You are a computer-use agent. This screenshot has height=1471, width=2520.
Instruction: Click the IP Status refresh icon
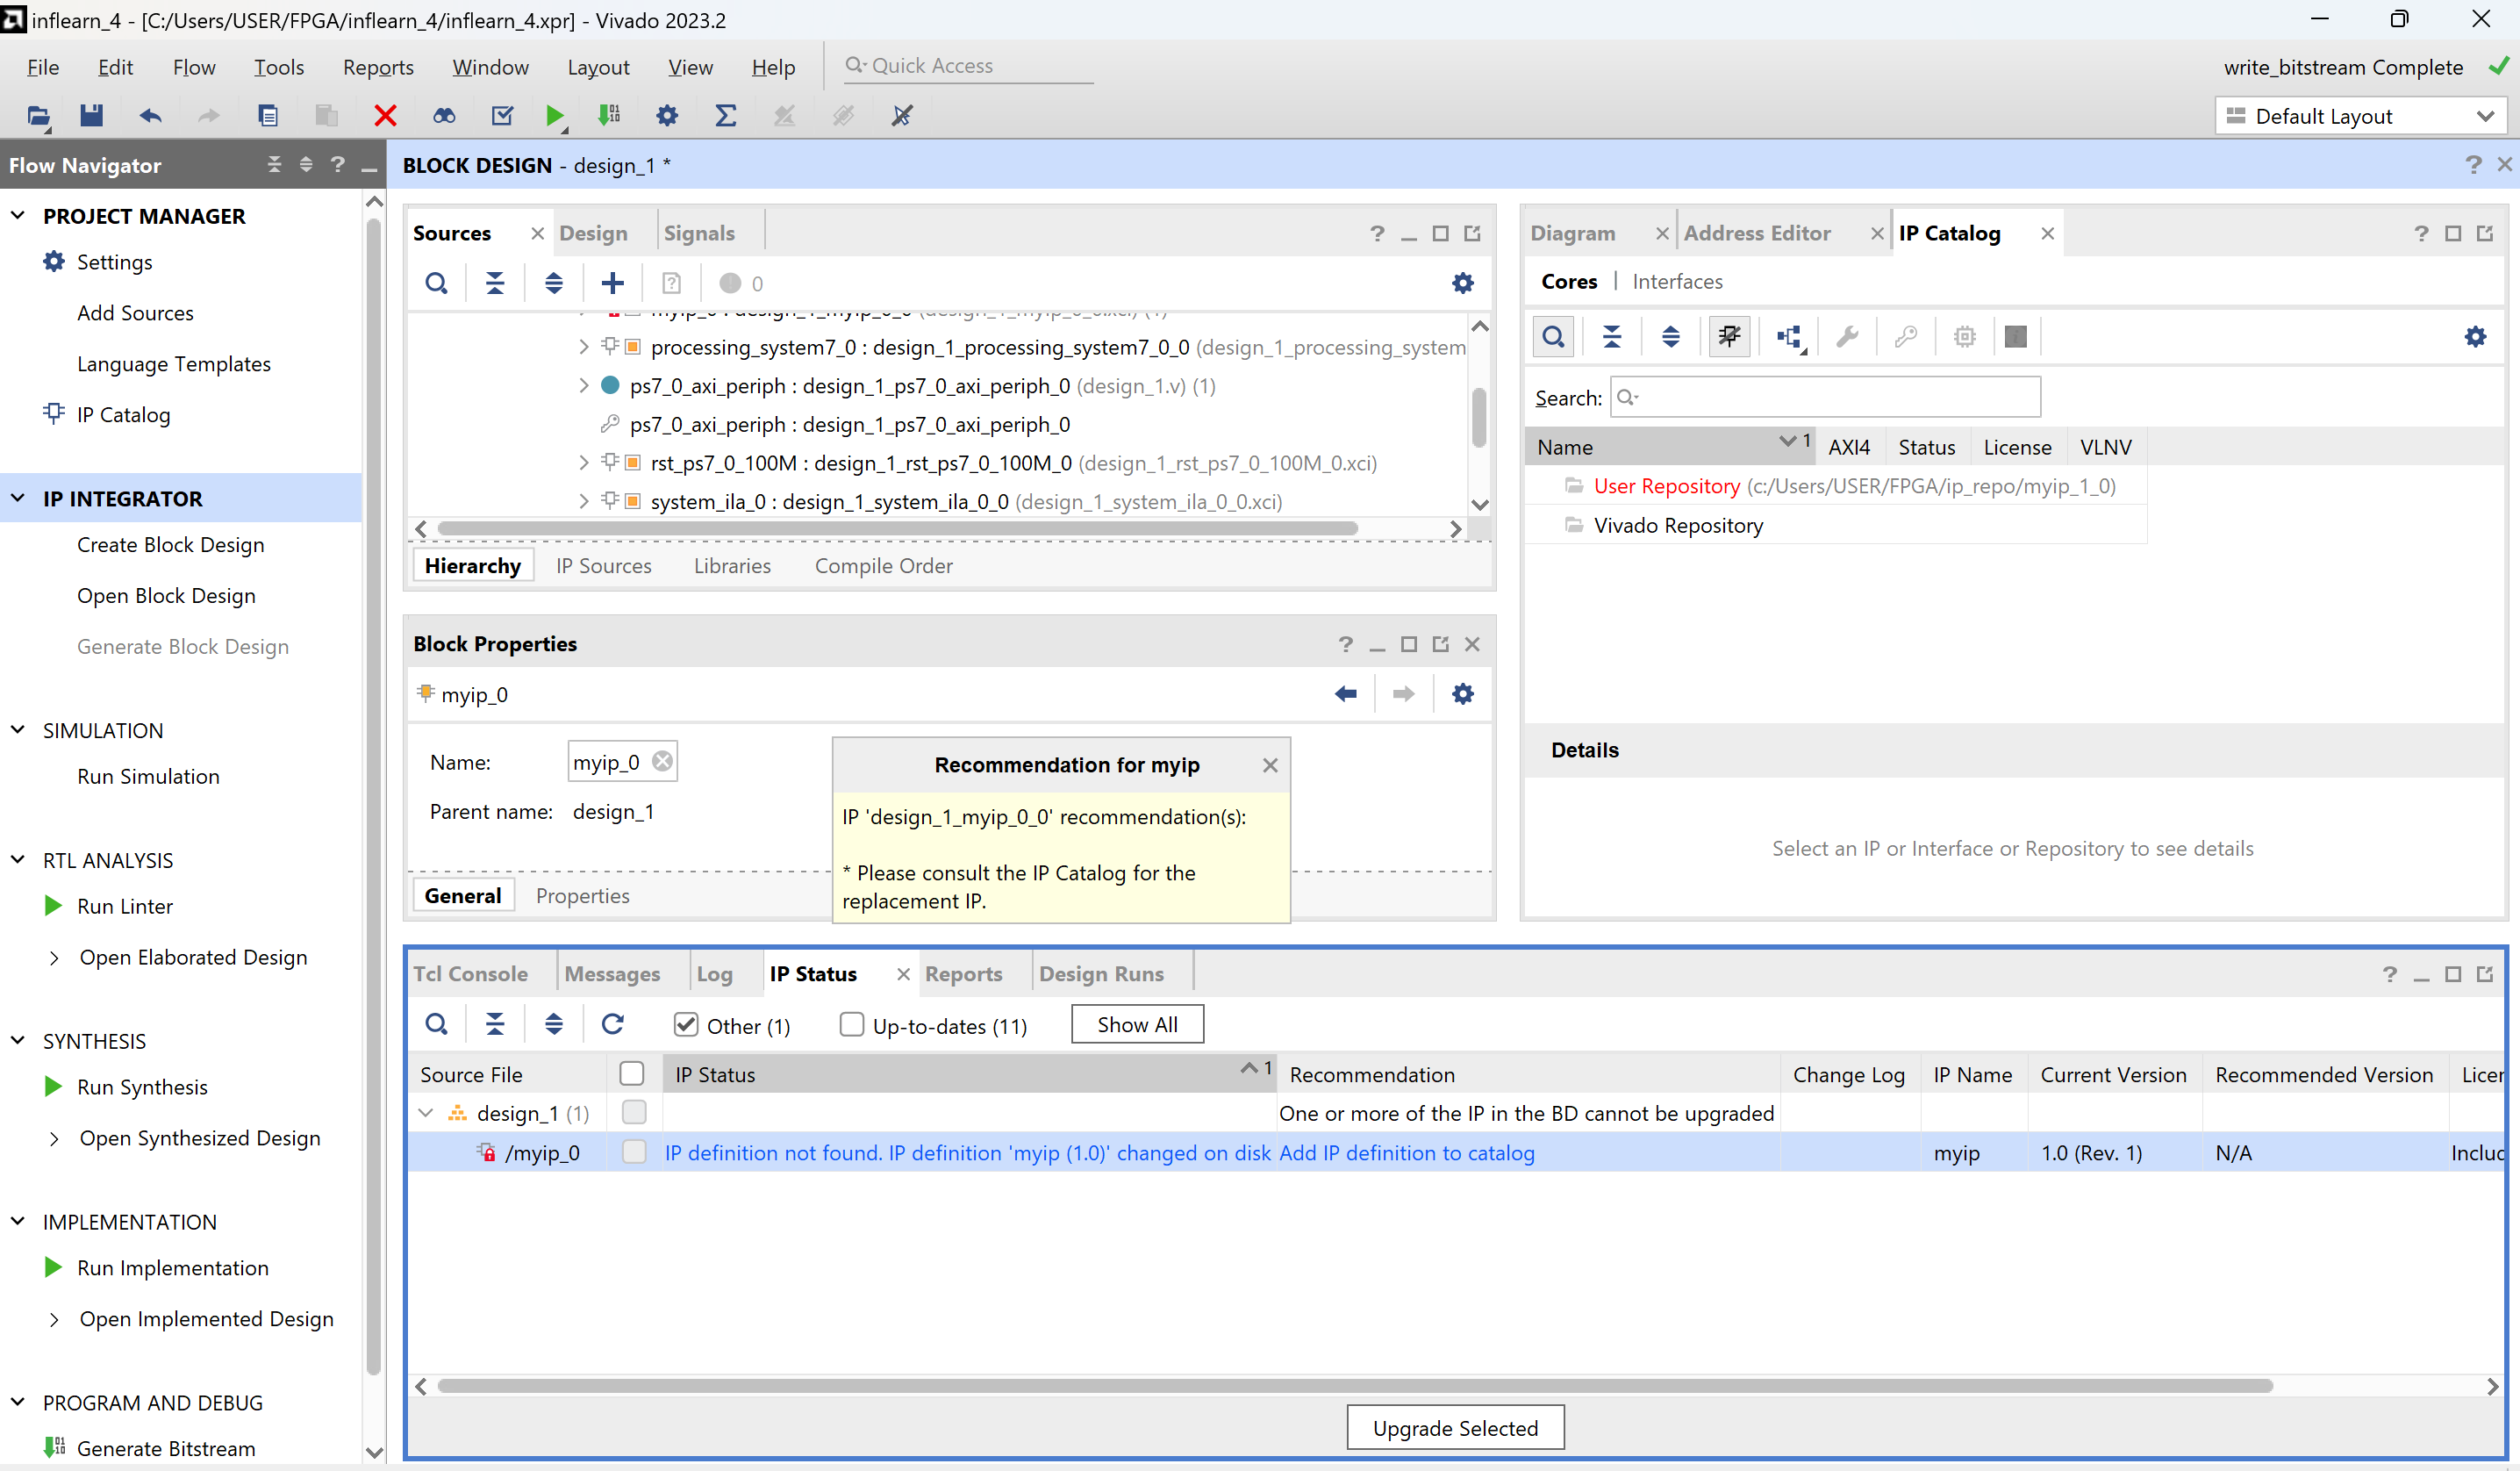[613, 1024]
